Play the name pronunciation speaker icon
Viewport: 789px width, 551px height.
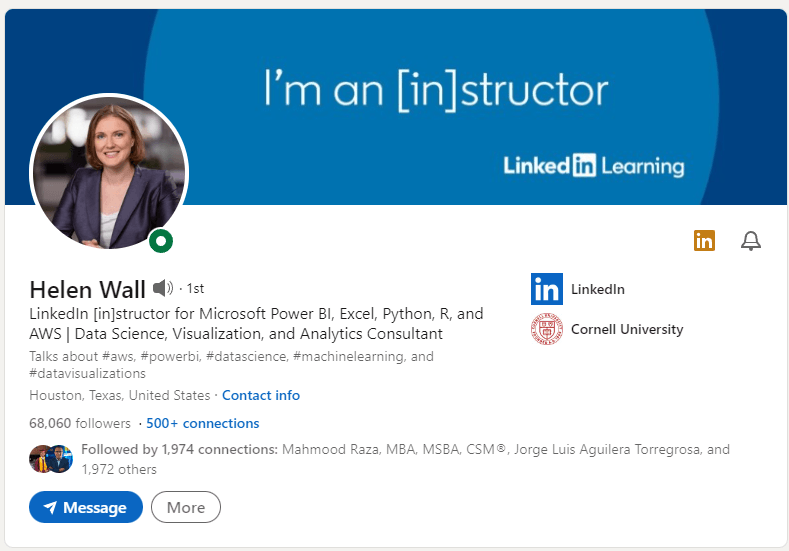tap(163, 288)
